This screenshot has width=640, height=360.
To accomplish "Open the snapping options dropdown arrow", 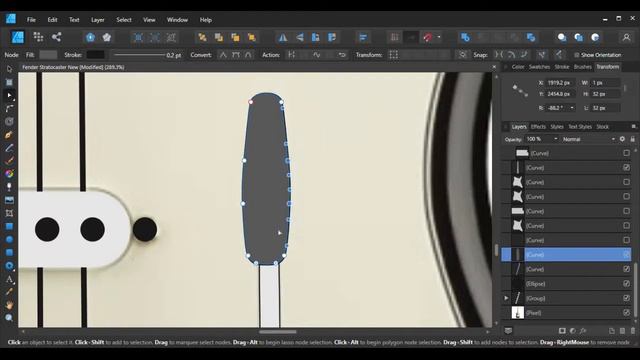I will click(x=439, y=38).
